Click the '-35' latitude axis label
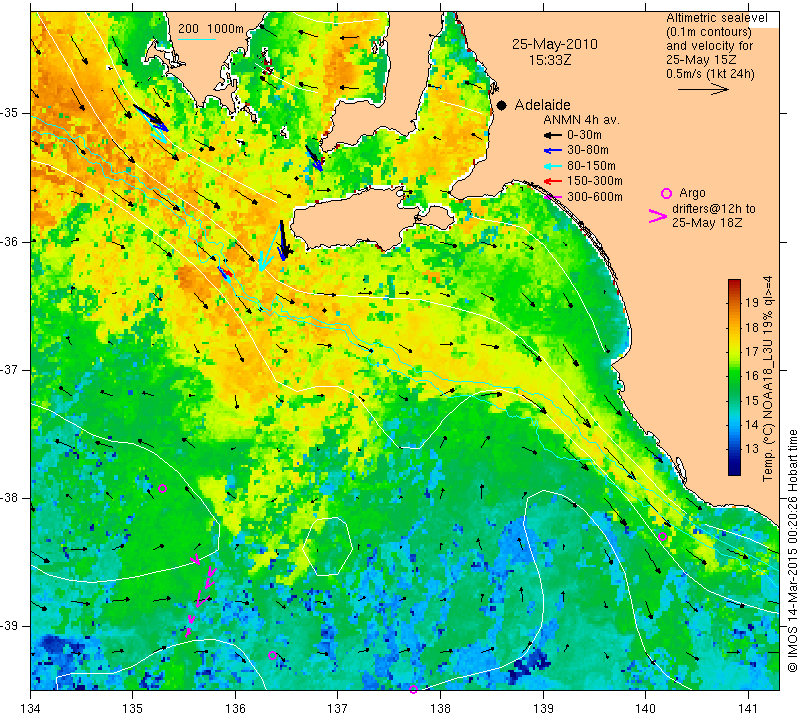Viewport: 800px width, 720px height. [x=9, y=113]
